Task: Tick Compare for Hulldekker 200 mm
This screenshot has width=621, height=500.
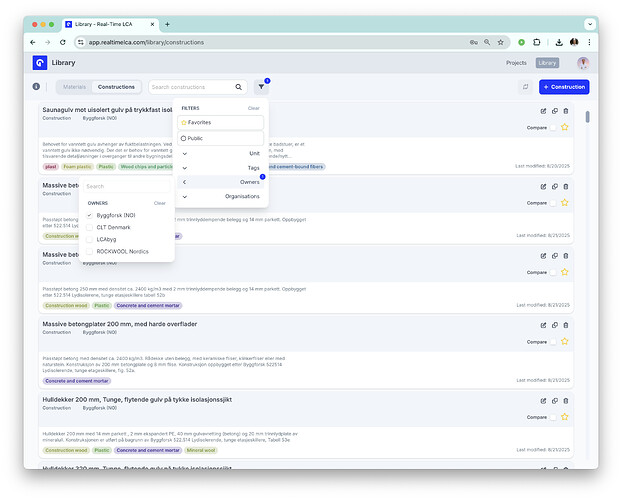Action: pyautogui.click(x=553, y=417)
